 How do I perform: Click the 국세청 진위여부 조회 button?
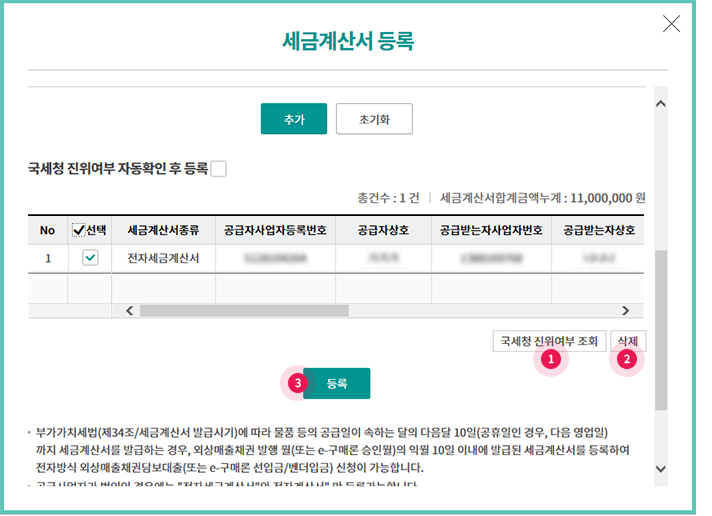548,340
